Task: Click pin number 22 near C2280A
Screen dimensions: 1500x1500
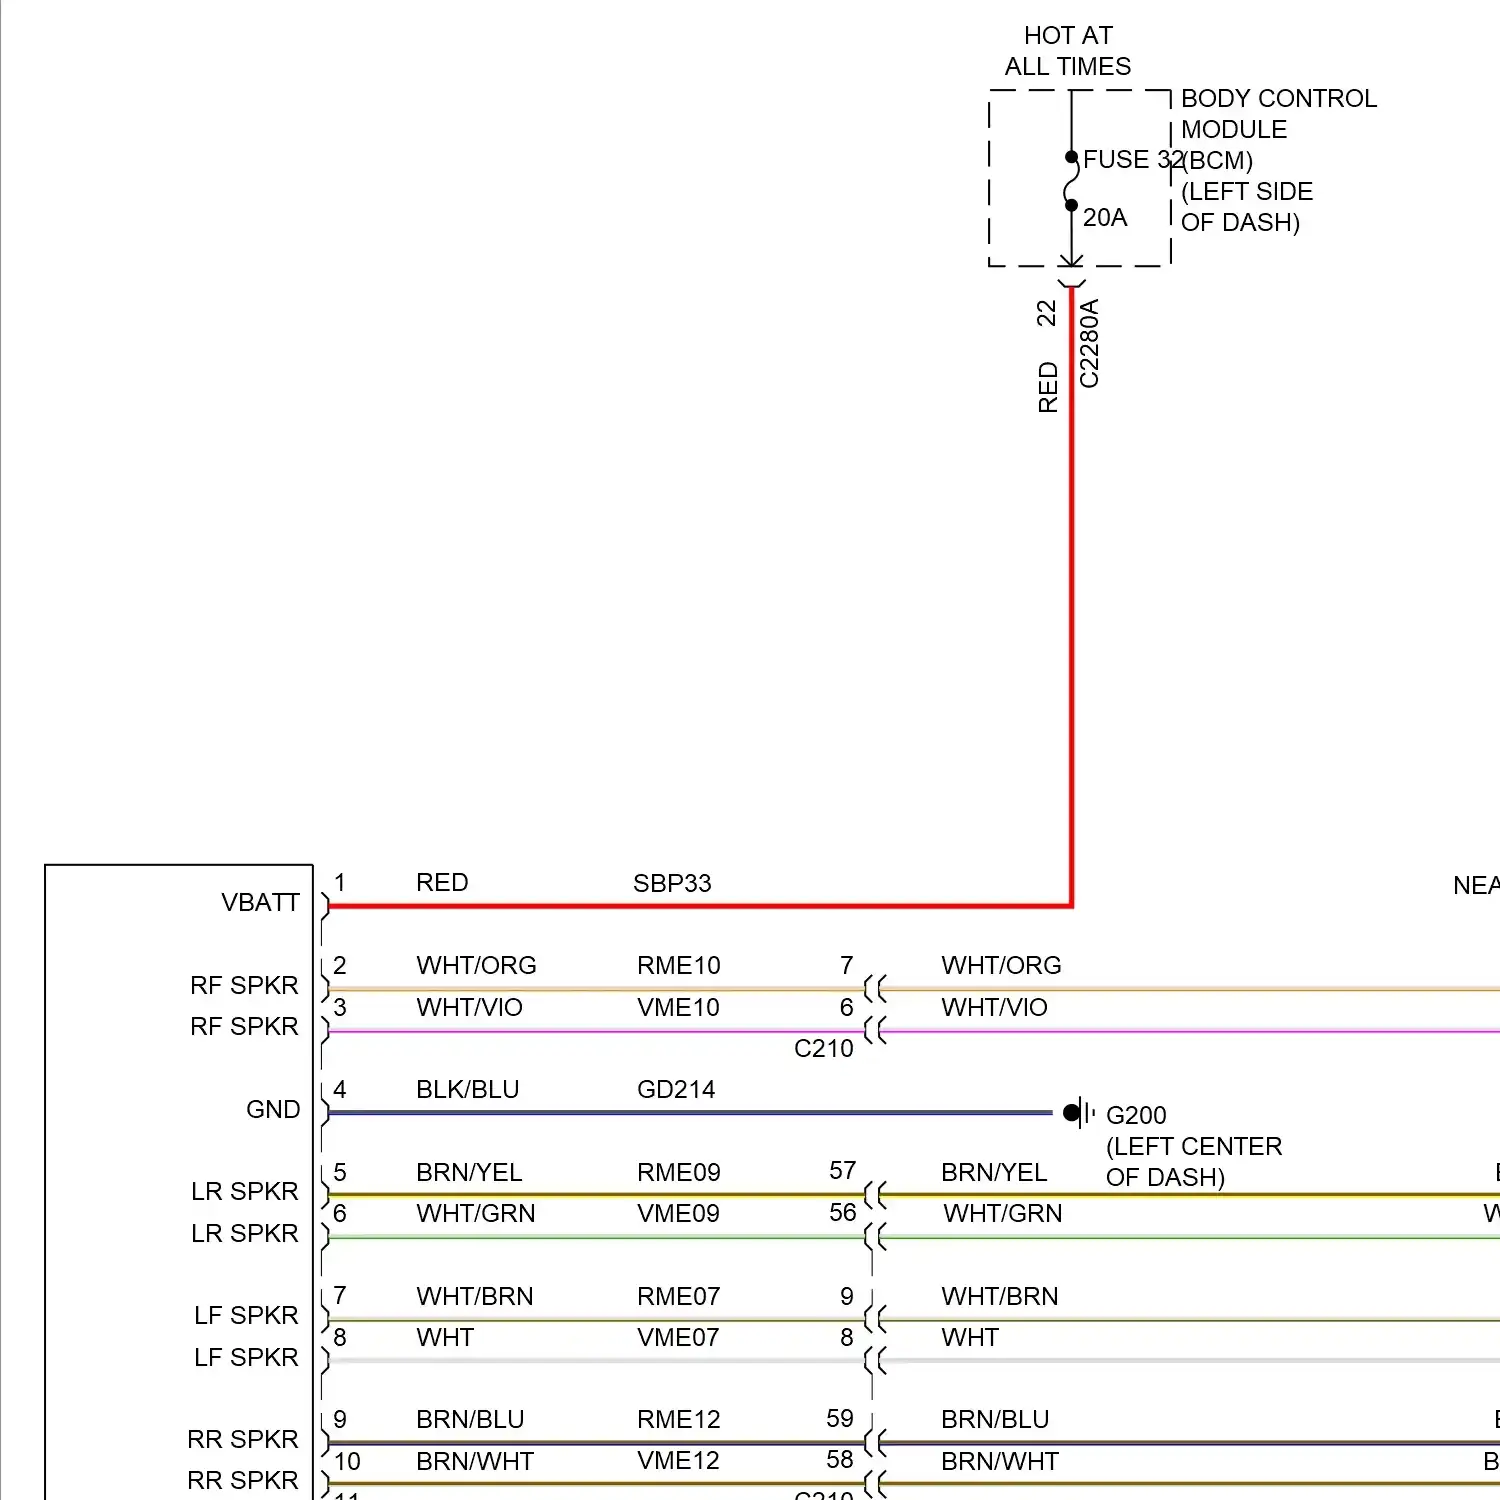Action: pyautogui.click(x=1047, y=313)
